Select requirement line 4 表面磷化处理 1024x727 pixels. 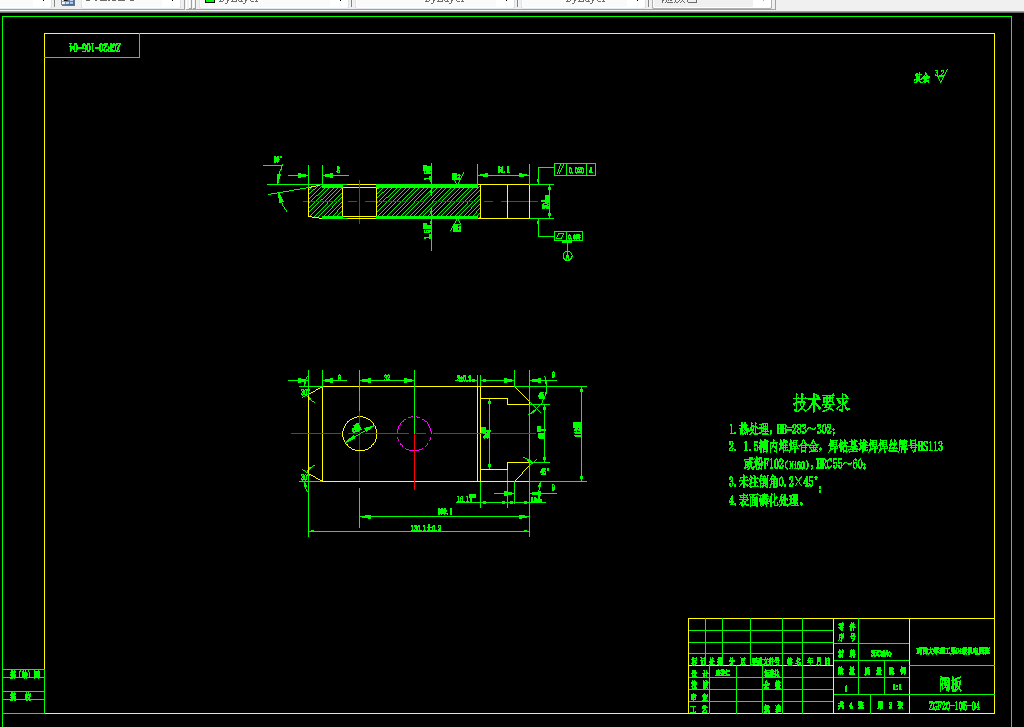766,501
